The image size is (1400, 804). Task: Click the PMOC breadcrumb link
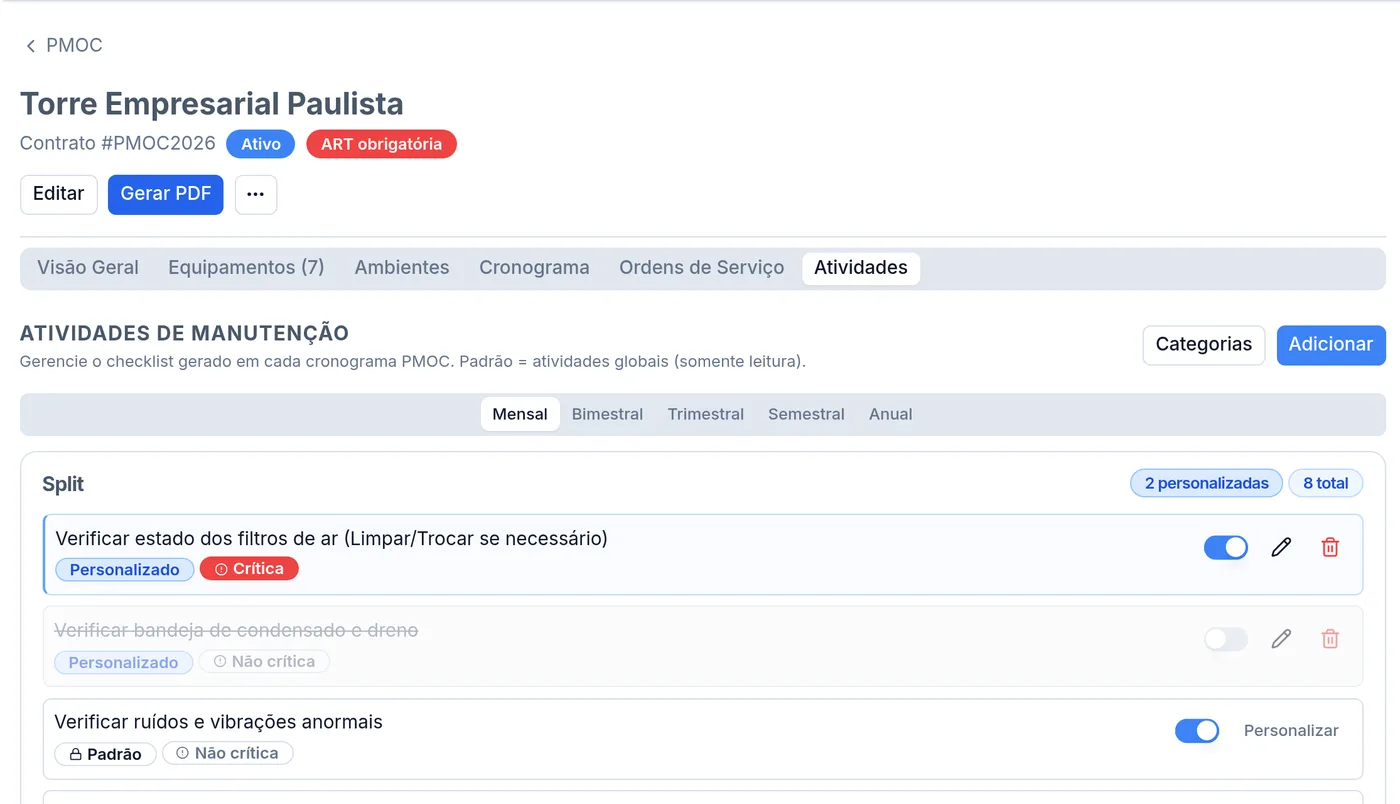pyautogui.click(x=74, y=46)
